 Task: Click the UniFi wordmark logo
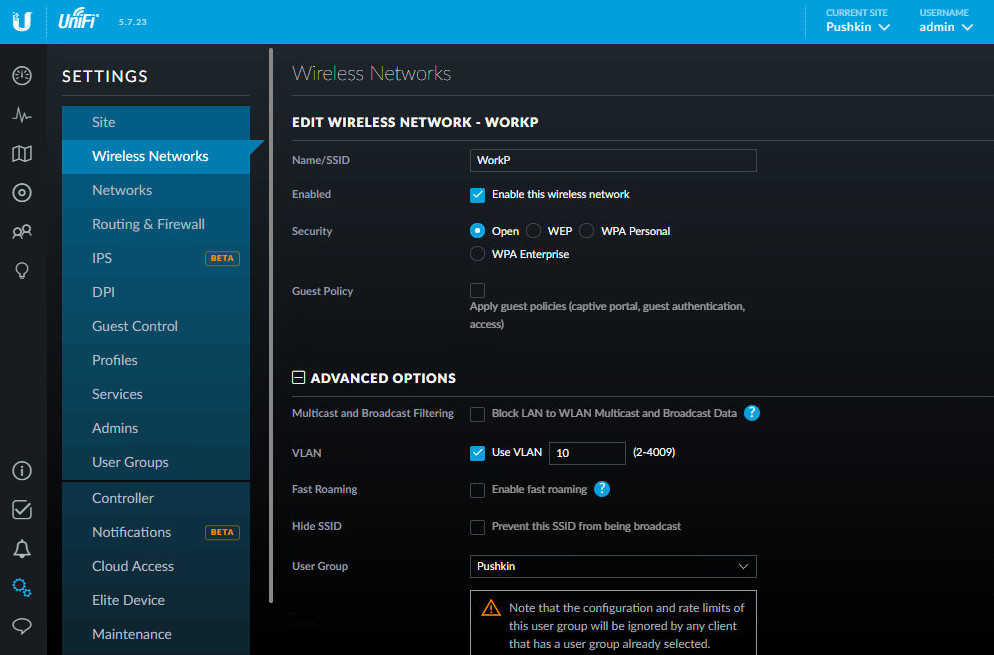click(x=79, y=18)
